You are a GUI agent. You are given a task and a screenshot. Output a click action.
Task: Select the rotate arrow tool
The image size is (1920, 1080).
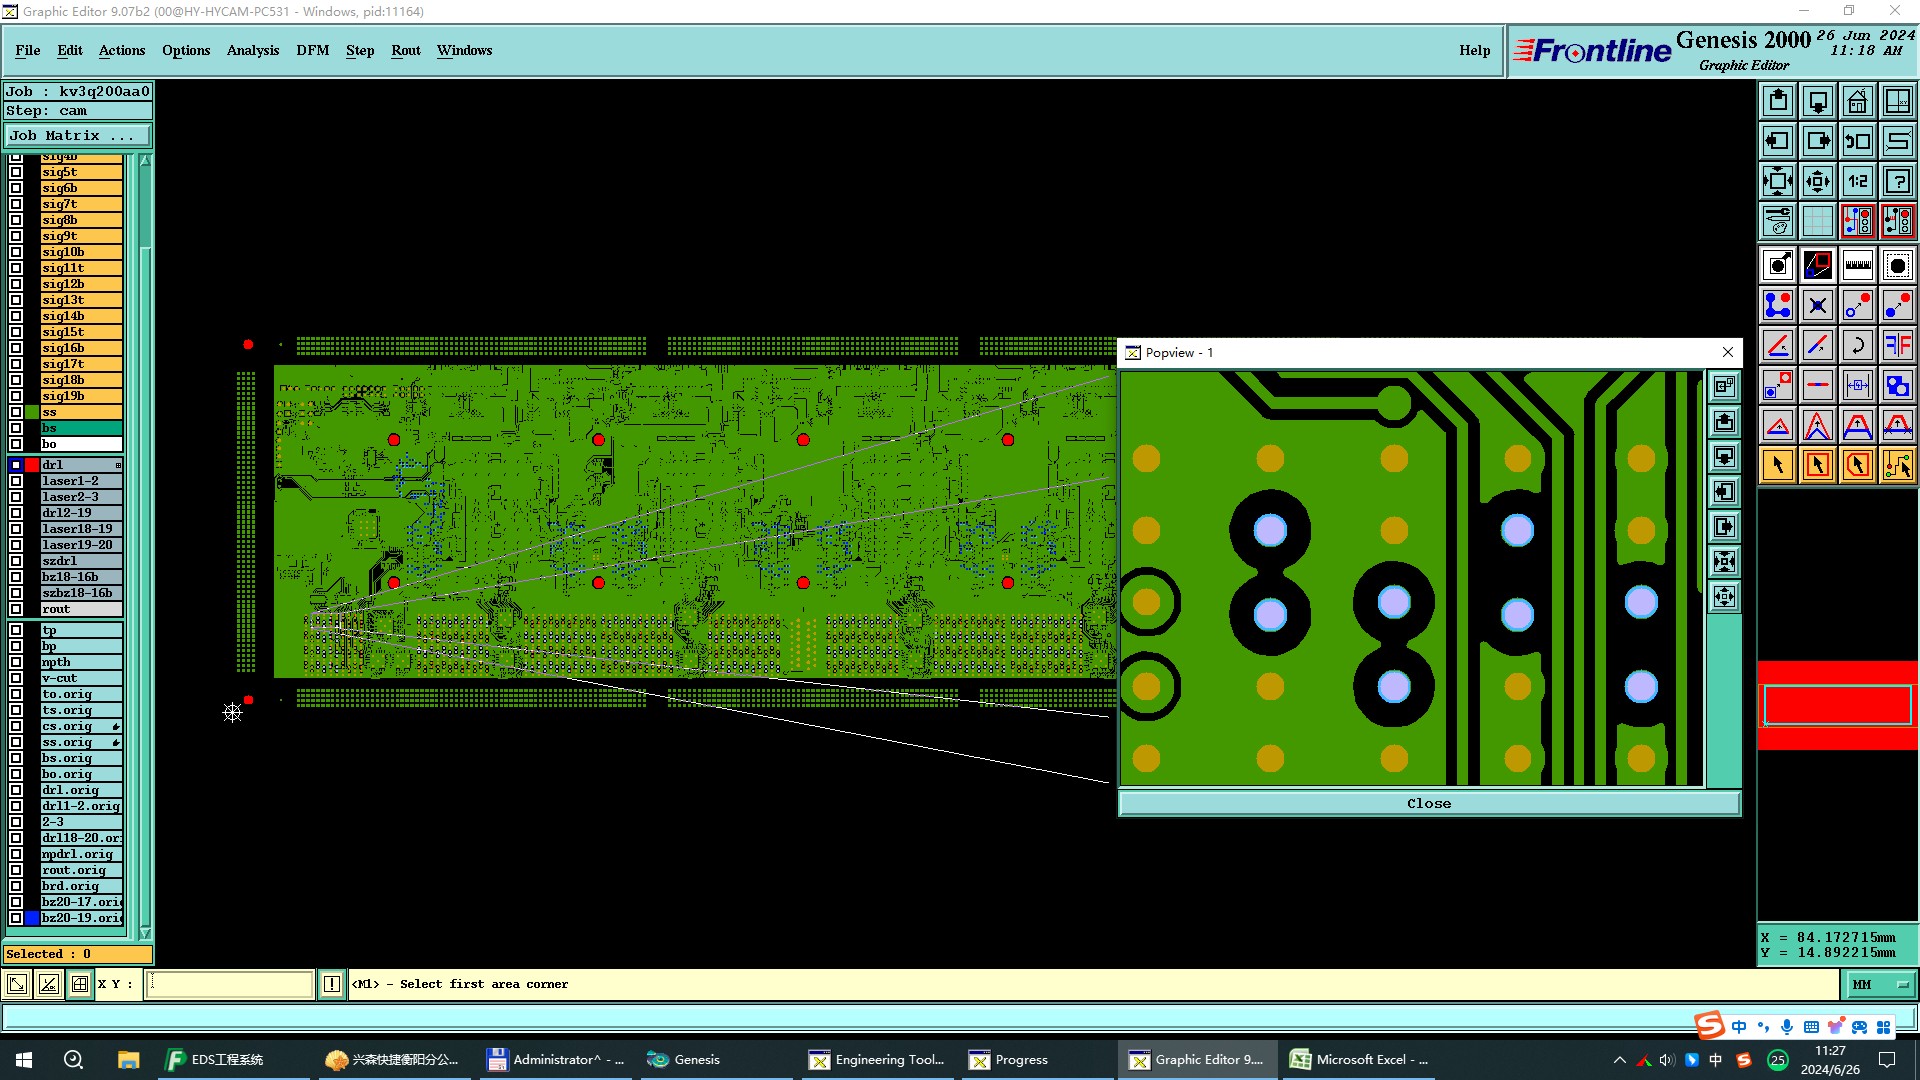1857,345
